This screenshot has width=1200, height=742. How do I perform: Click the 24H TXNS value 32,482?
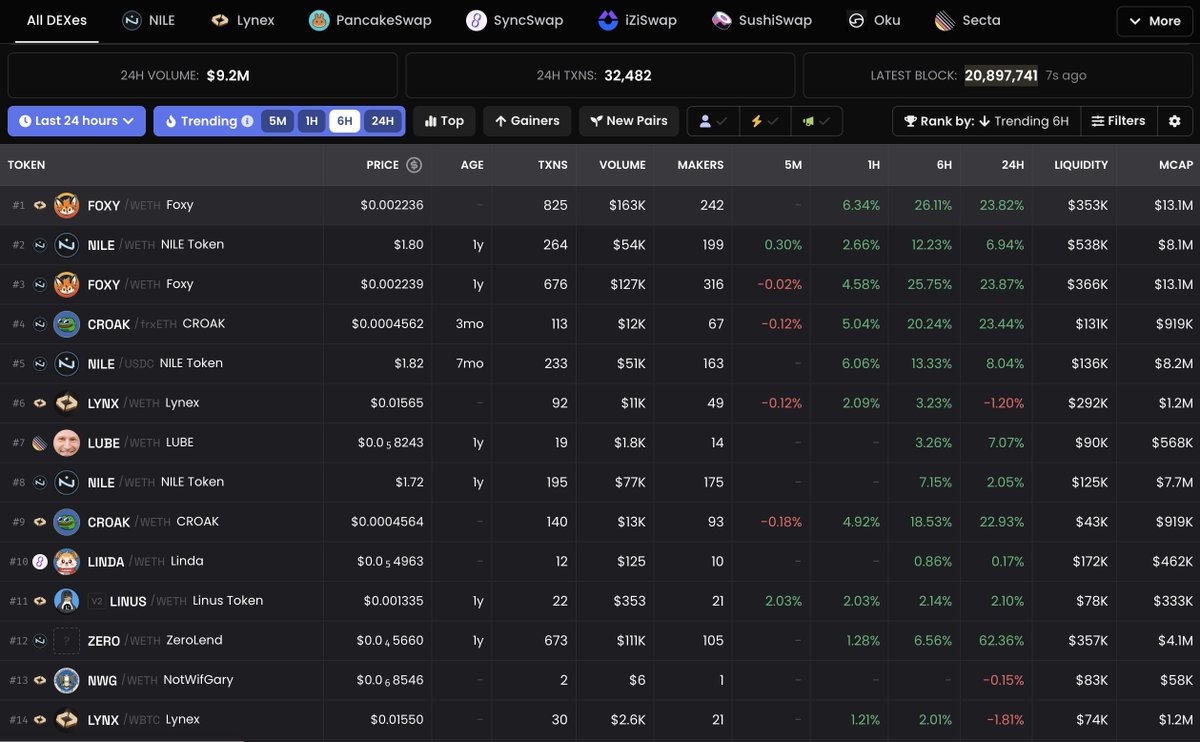628,75
